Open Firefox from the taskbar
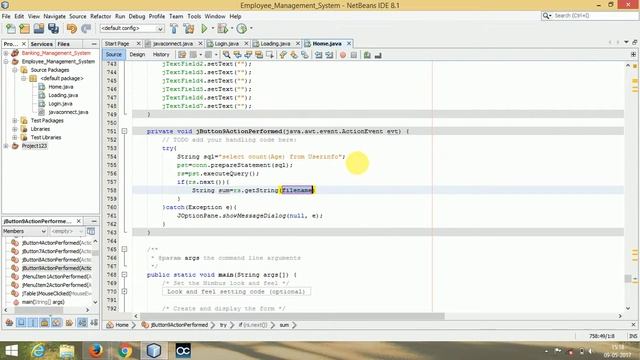640x360 pixels. [x=96, y=351]
